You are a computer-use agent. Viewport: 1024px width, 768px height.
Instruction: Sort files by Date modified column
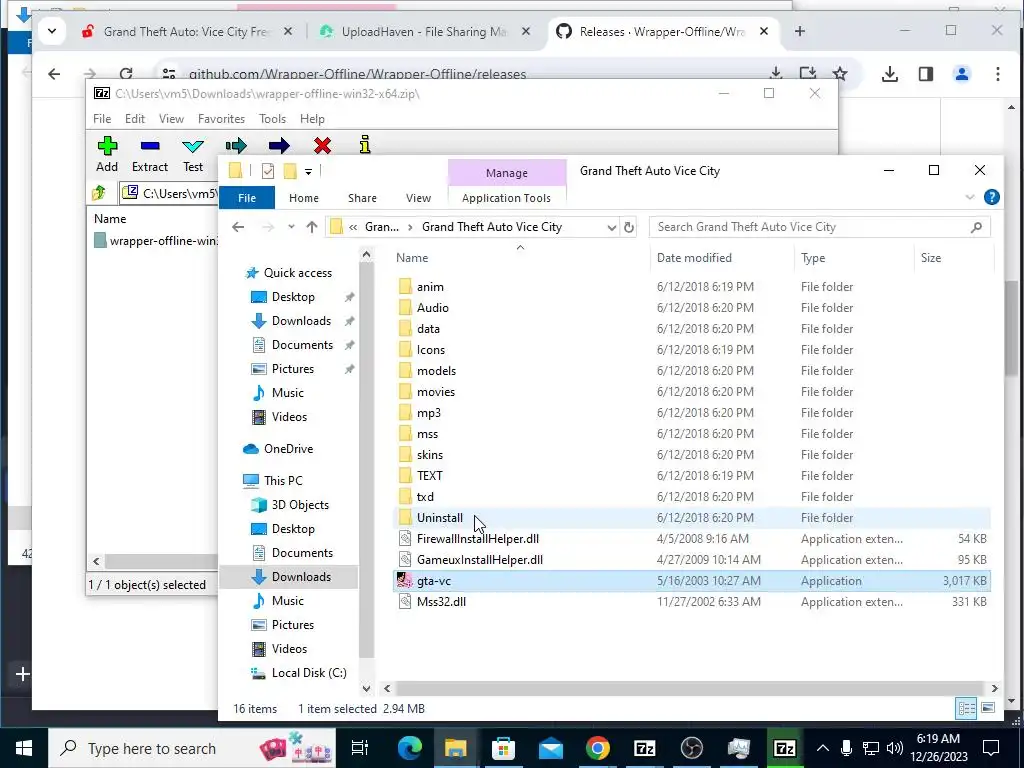coord(694,258)
